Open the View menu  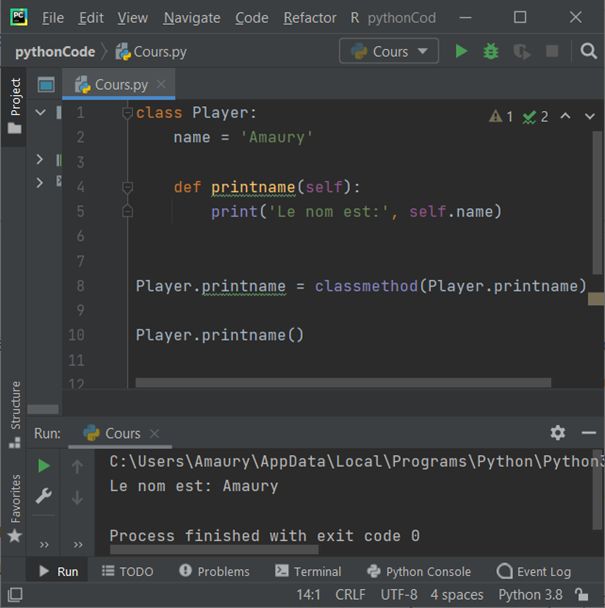133,18
